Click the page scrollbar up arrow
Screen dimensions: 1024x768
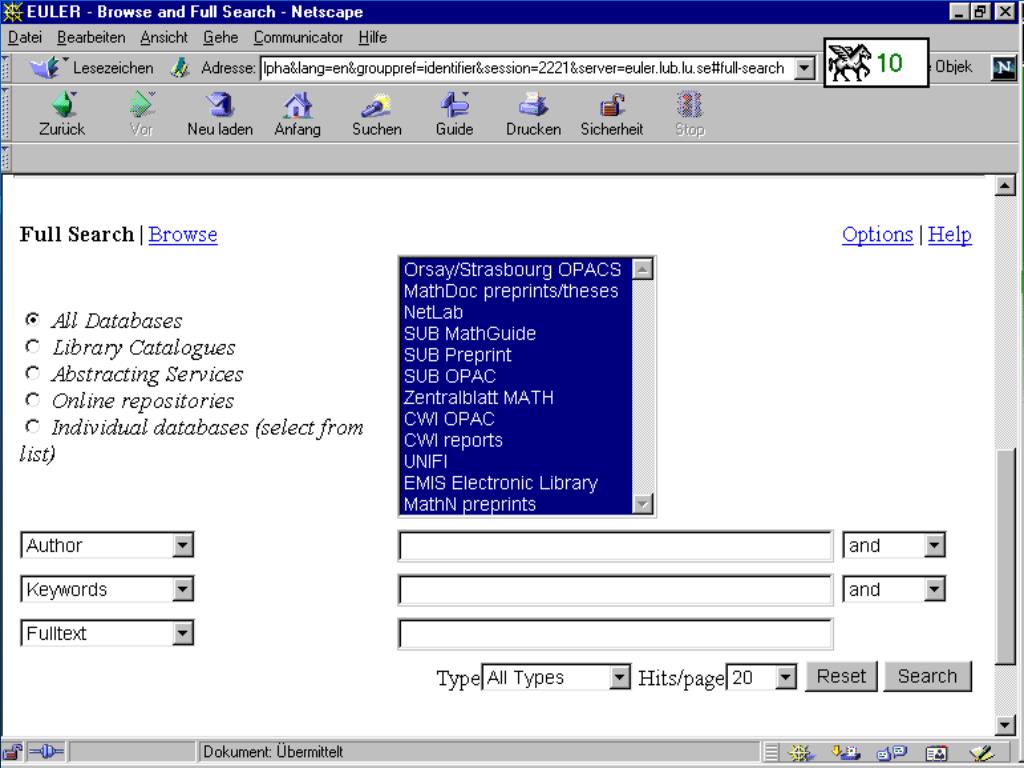1006,186
